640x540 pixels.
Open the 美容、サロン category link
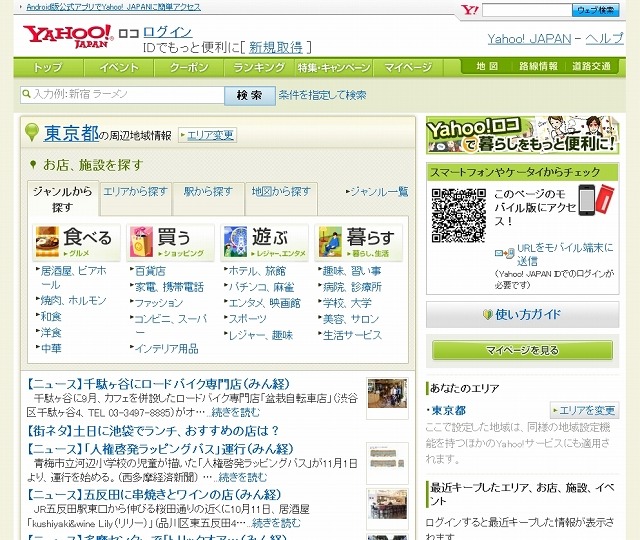(351, 319)
